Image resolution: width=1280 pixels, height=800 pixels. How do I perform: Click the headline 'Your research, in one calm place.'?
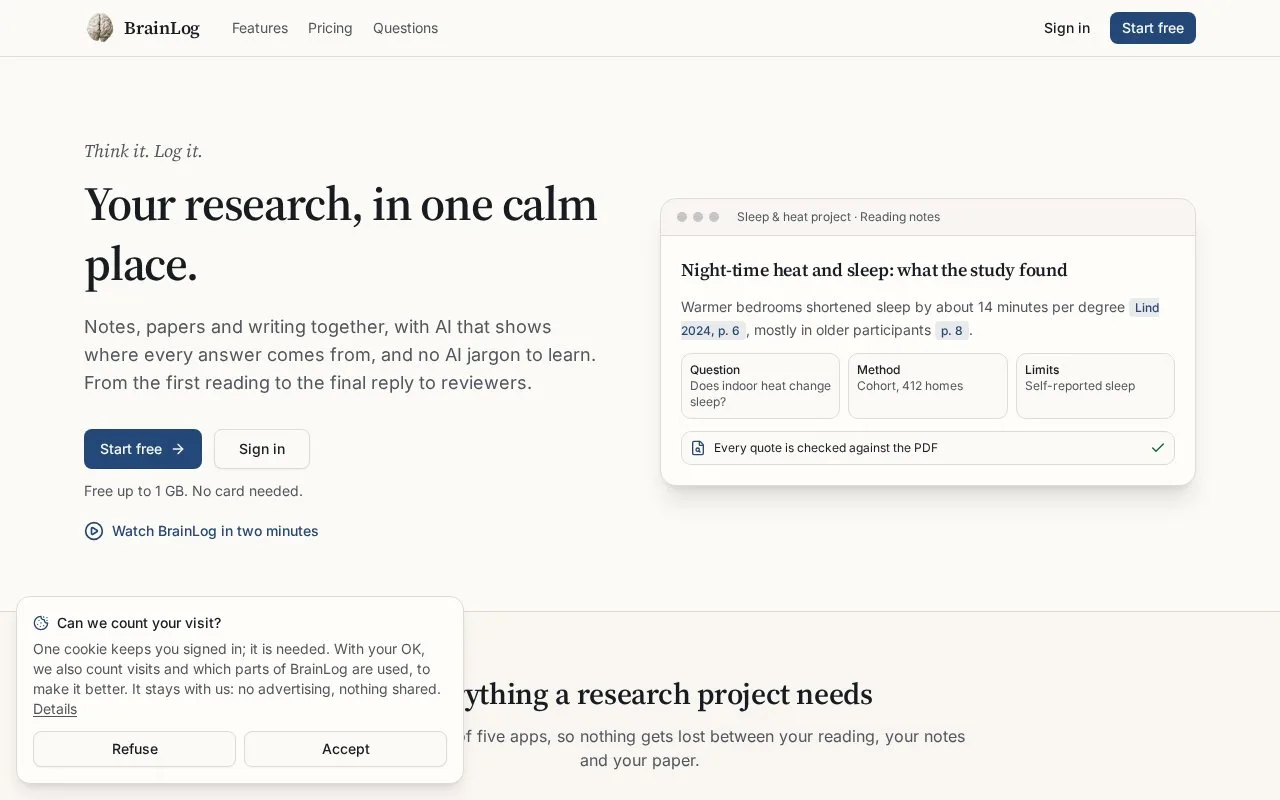tap(341, 234)
